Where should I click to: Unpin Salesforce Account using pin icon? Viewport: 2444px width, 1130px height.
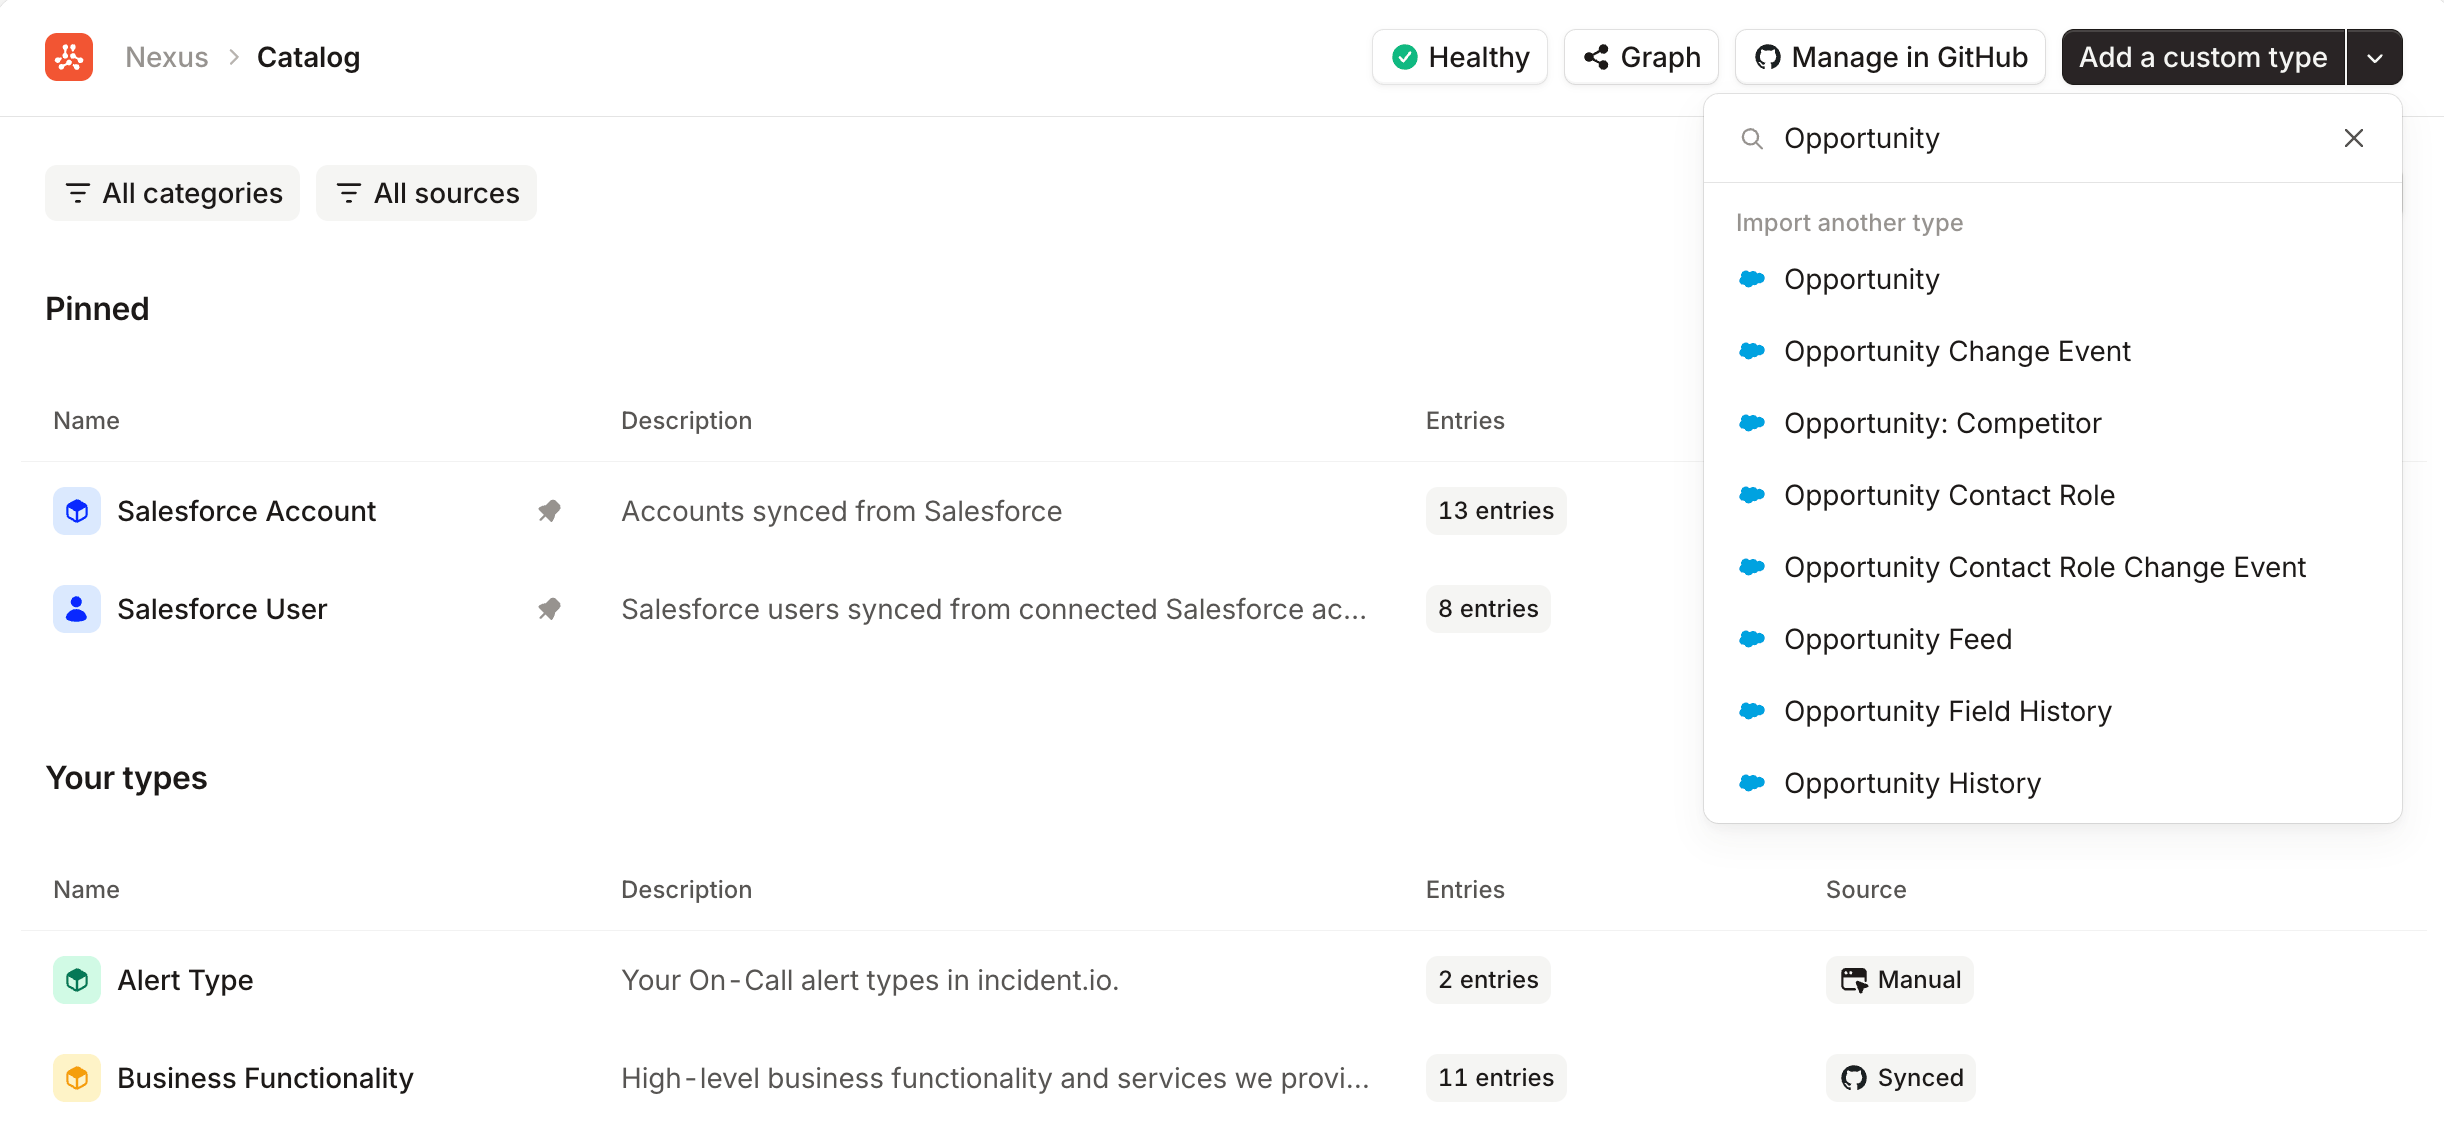click(549, 511)
